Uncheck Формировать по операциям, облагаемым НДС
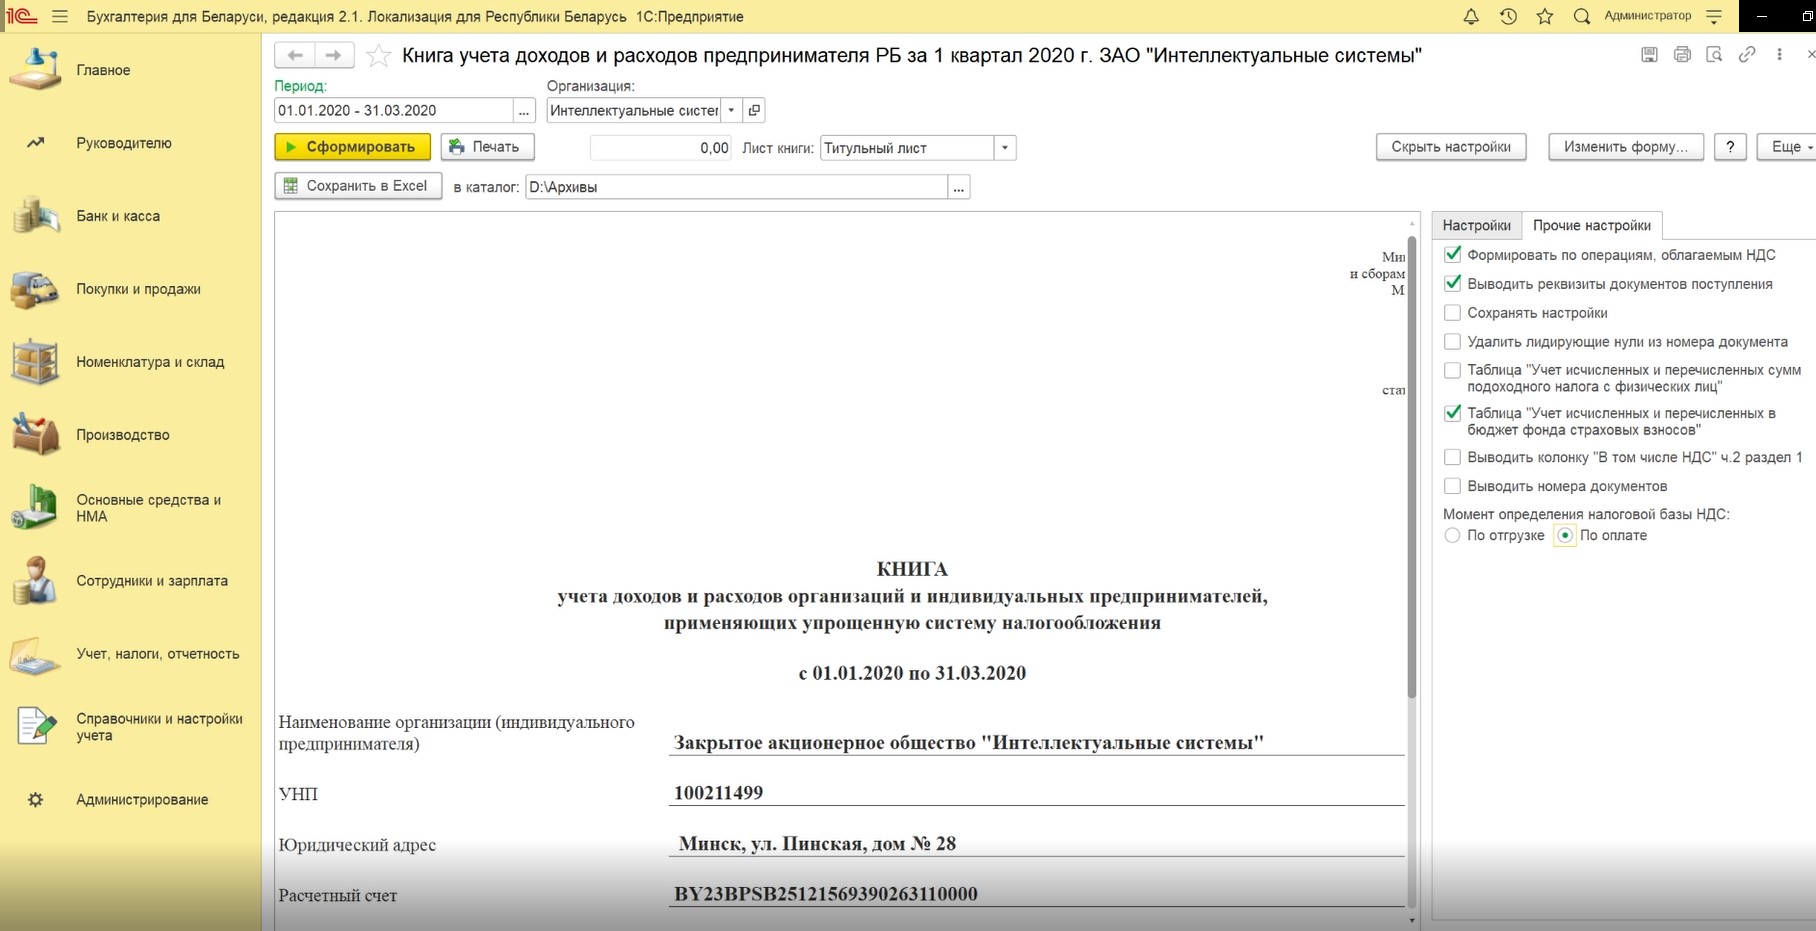Viewport: 1816px width, 931px height. 1453,255
